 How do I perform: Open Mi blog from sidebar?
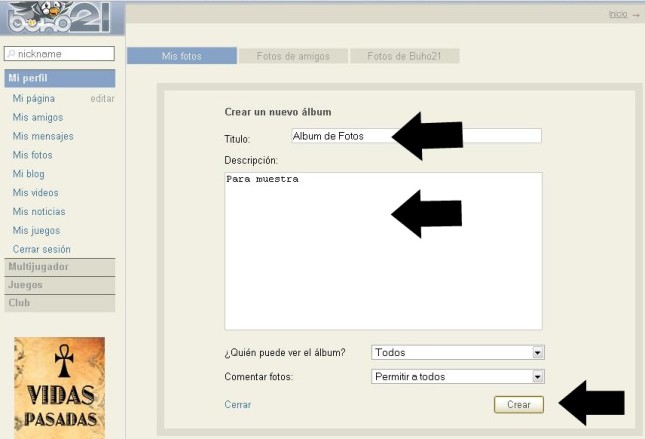point(30,174)
